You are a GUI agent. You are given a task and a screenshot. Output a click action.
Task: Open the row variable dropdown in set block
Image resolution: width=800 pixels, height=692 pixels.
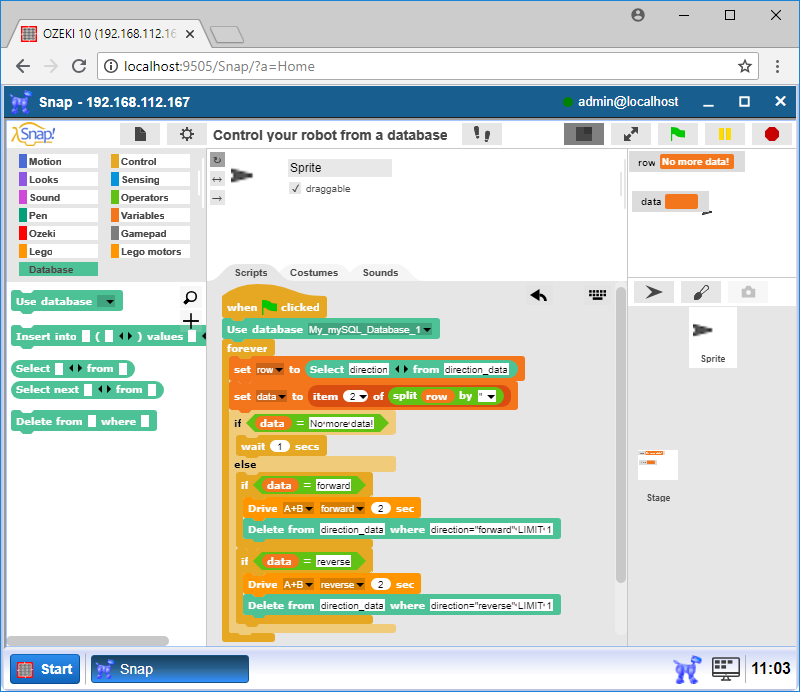coord(279,369)
